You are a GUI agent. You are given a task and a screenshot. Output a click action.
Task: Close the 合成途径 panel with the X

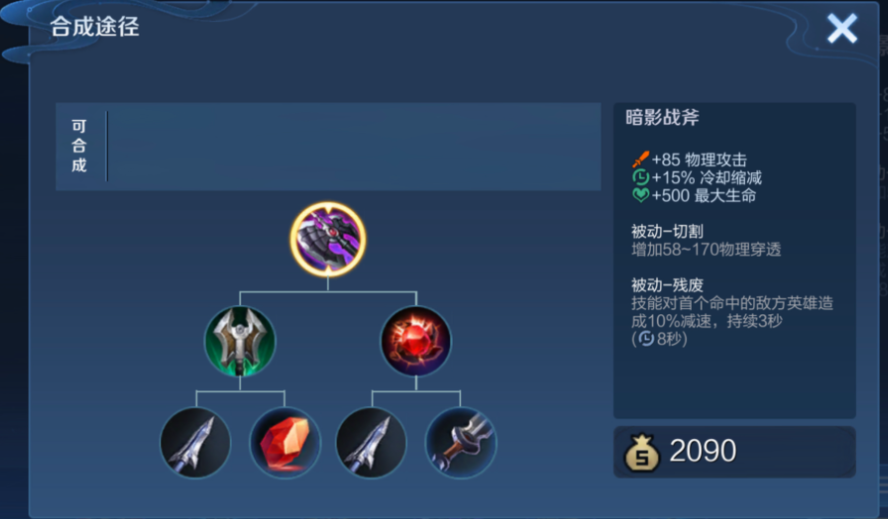pos(842,28)
